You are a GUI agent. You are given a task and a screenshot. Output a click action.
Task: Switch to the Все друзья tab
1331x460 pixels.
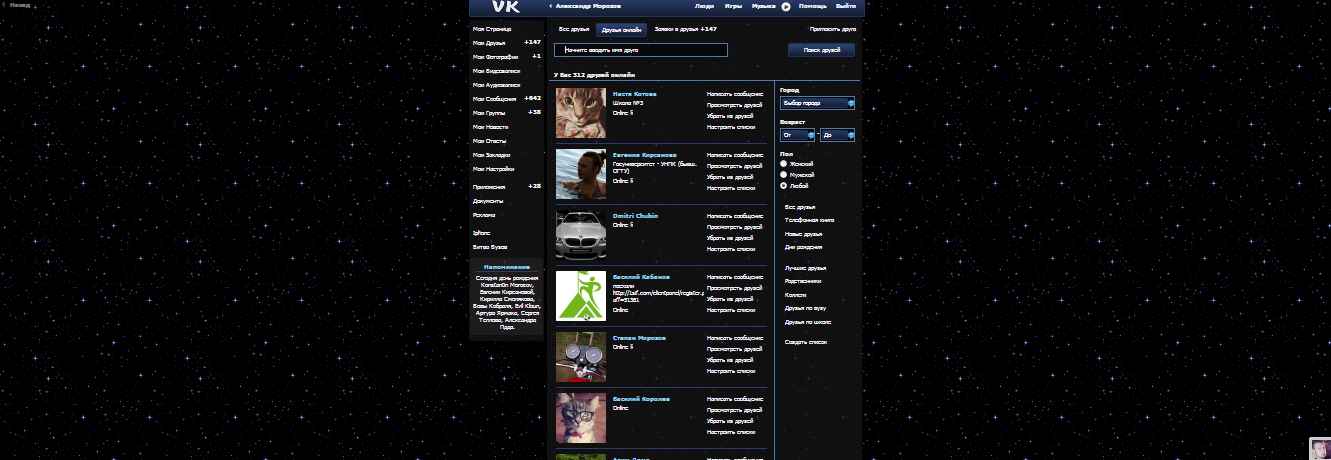(x=574, y=29)
